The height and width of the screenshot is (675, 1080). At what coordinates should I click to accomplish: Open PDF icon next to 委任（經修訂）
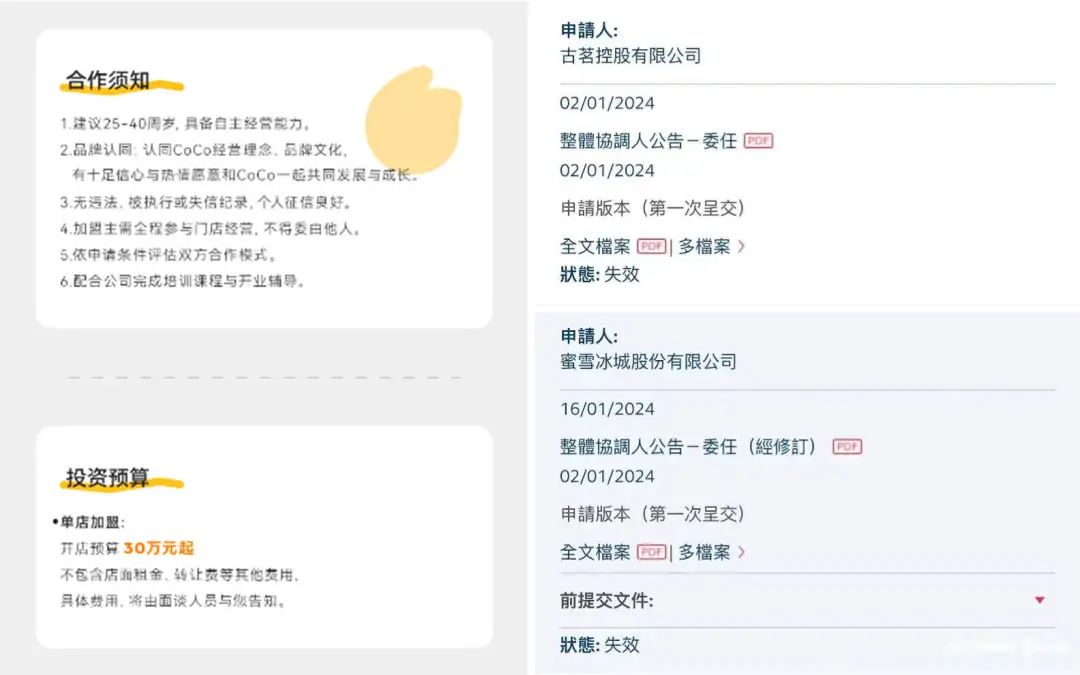[x=847, y=447]
